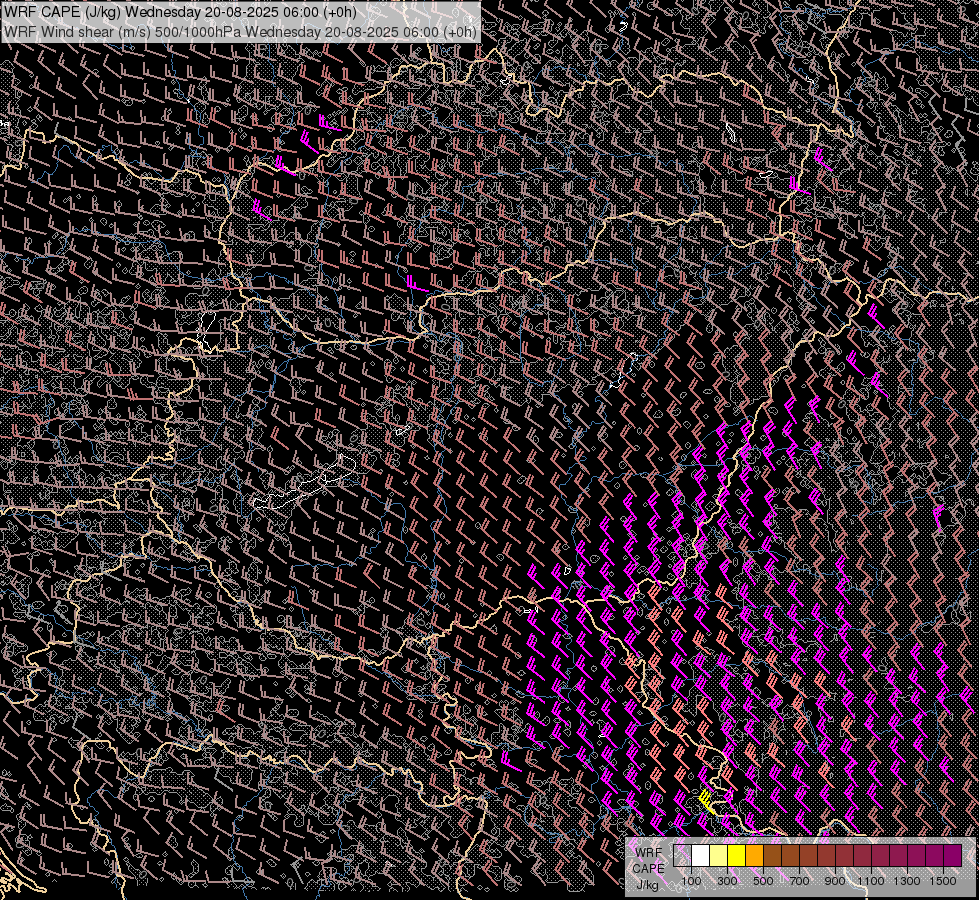Click the legend value 300

727,881
